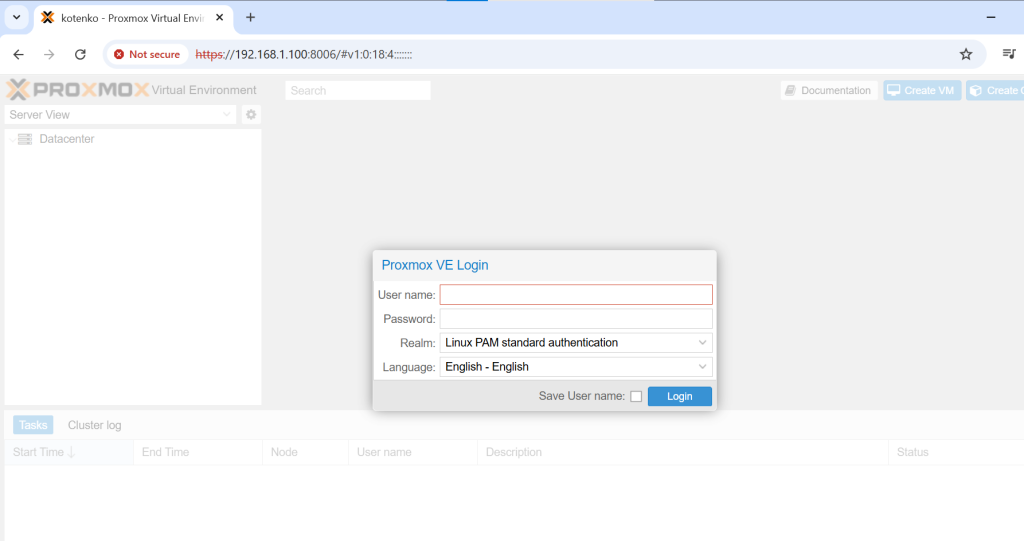
Task: Click the Proxmox logo
Action: pos(78,90)
